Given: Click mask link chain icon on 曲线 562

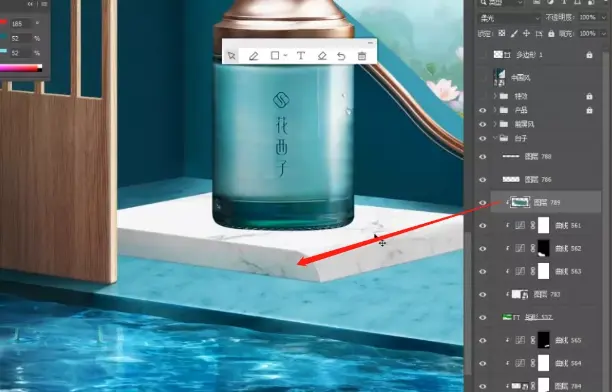Looking at the screenshot, I should (x=532, y=249).
